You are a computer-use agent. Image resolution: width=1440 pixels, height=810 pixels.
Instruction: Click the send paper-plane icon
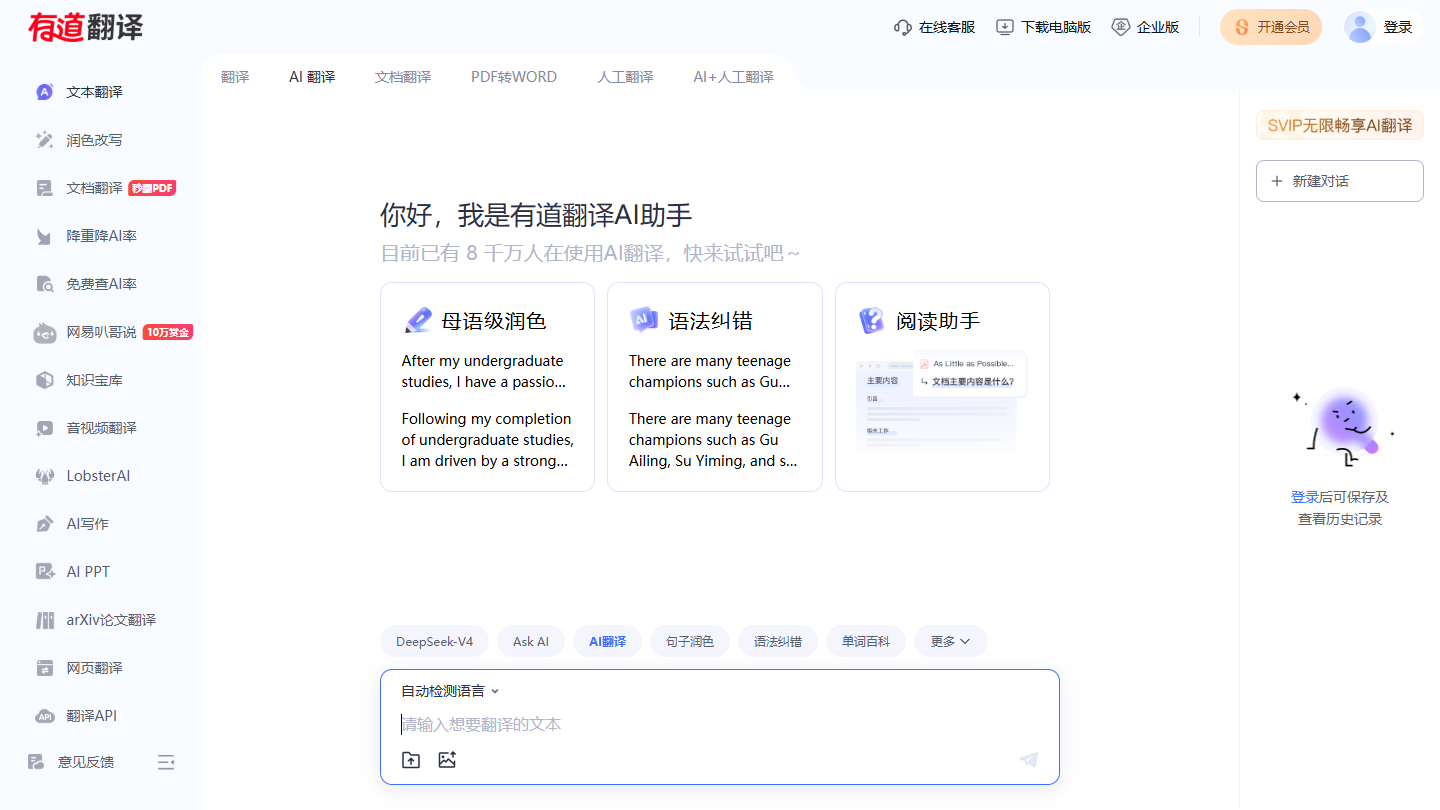click(1029, 760)
